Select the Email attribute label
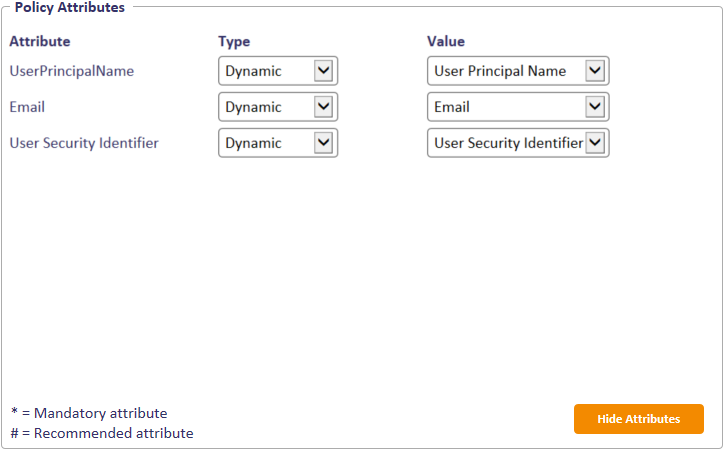This screenshot has width=724, height=450. tap(28, 107)
